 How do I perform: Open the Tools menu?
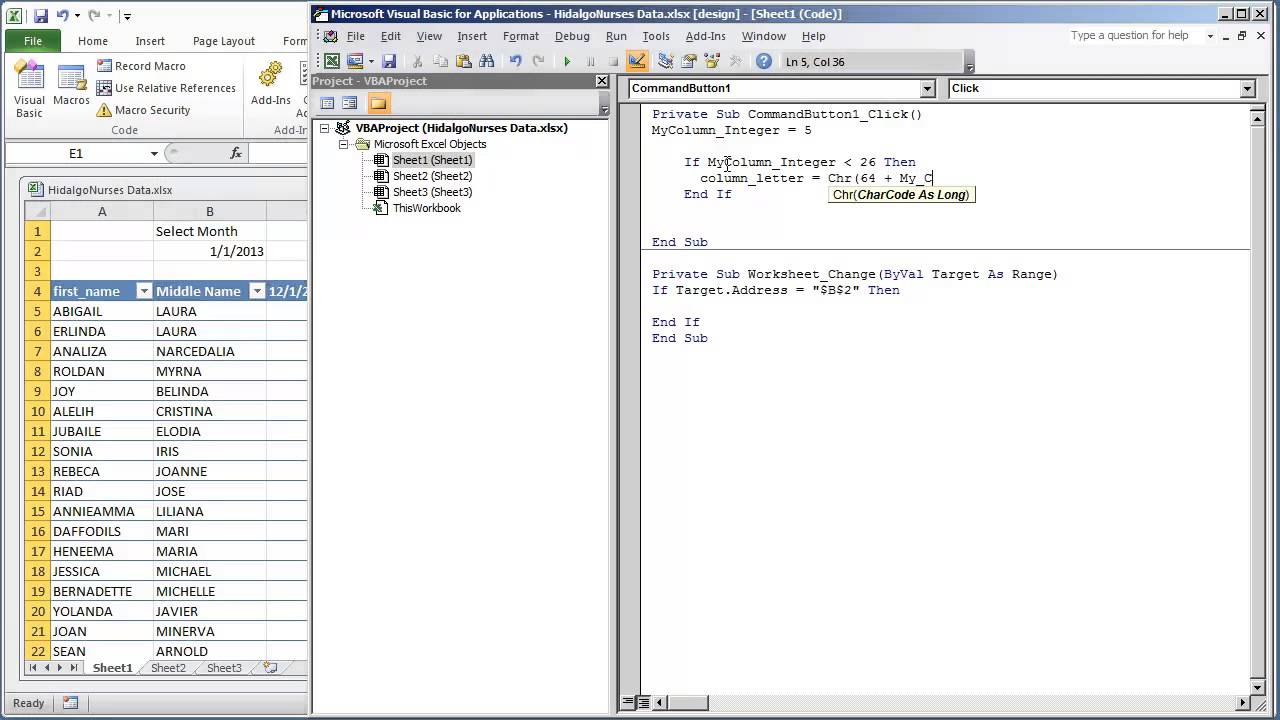[x=656, y=36]
